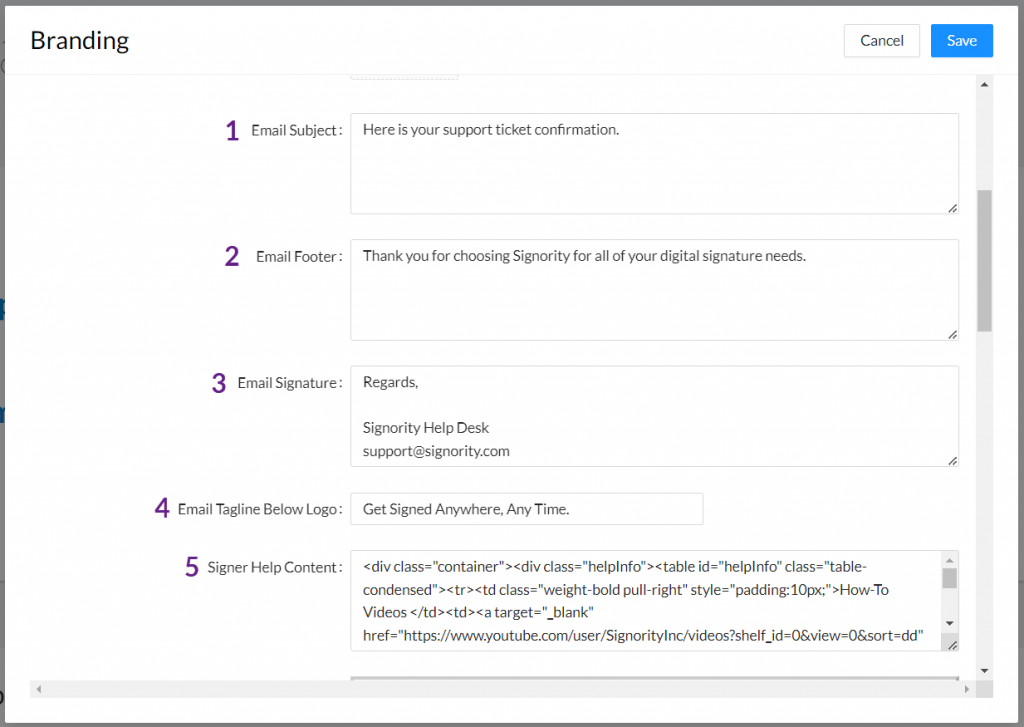Cancel the branding changes
The image size is (1024, 727).
[881, 41]
